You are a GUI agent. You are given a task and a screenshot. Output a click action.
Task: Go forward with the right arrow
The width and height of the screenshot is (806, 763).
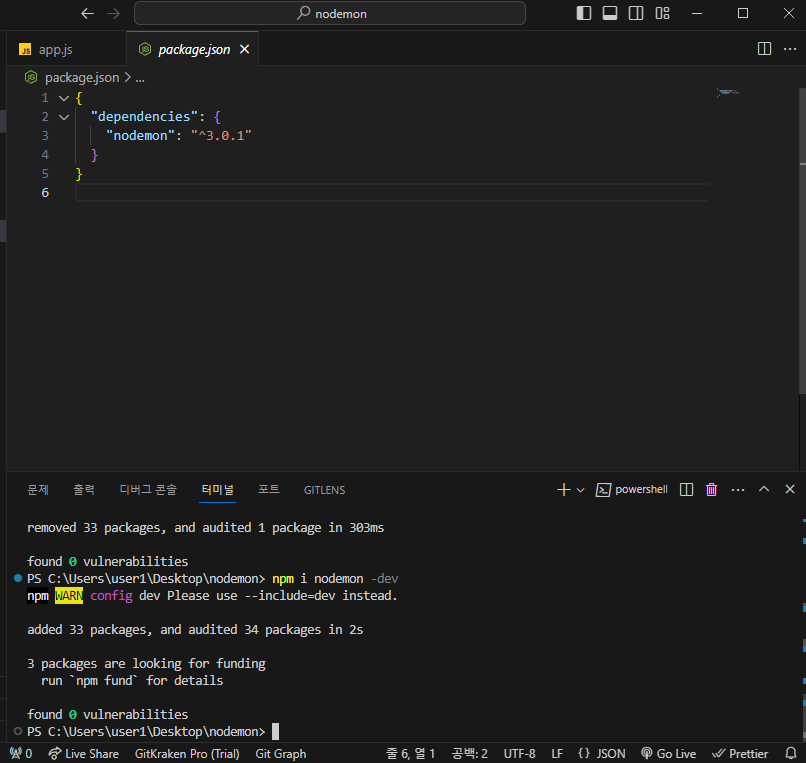113,13
